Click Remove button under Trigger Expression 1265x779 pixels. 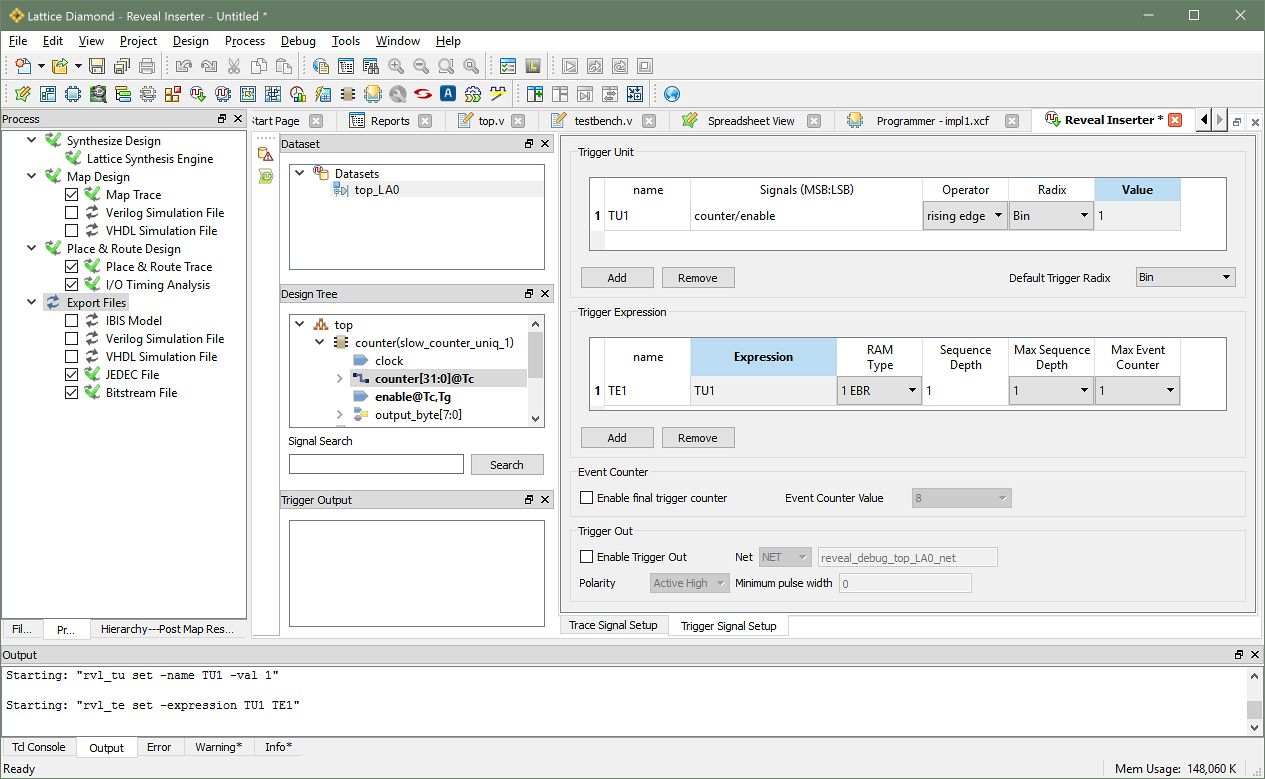pyautogui.click(x=697, y=438)
